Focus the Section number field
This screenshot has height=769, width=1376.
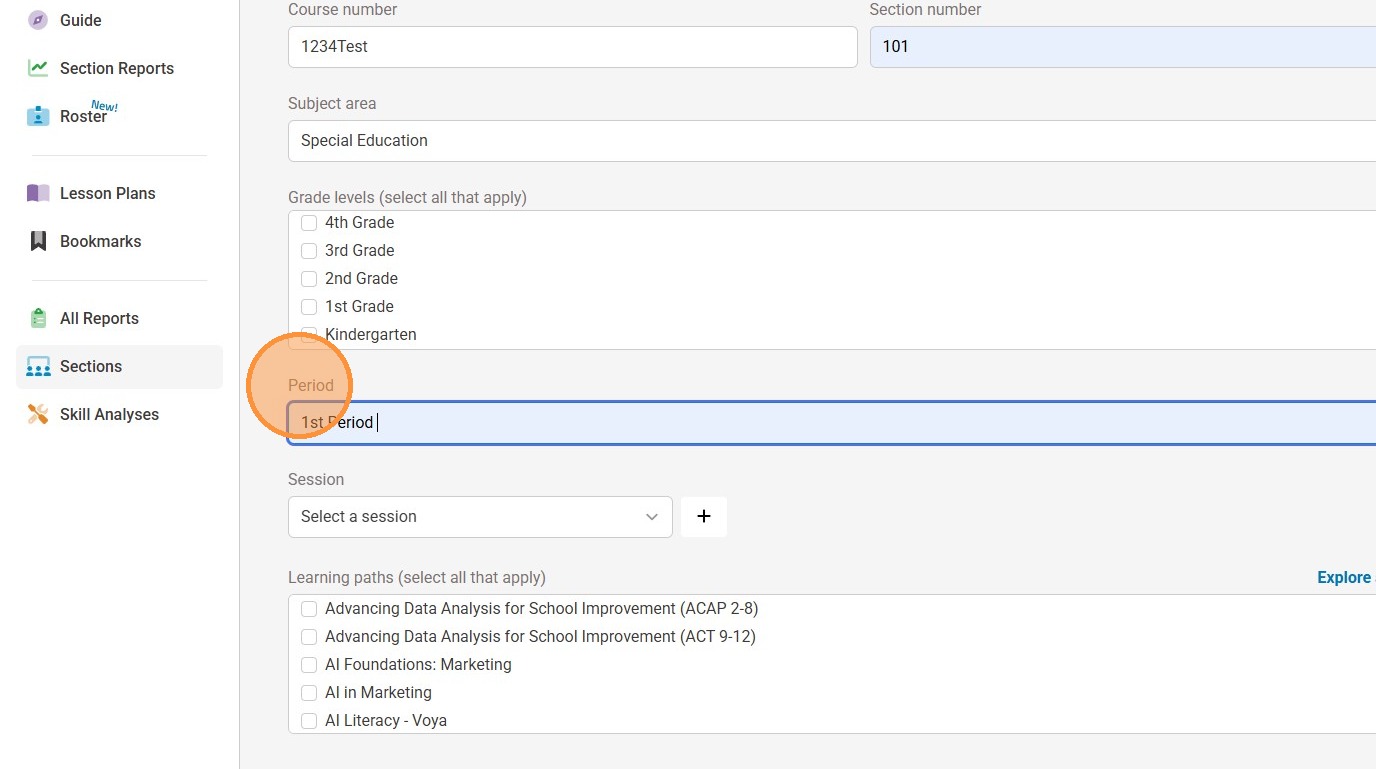pyautogui.click(x=1120, y=47)
